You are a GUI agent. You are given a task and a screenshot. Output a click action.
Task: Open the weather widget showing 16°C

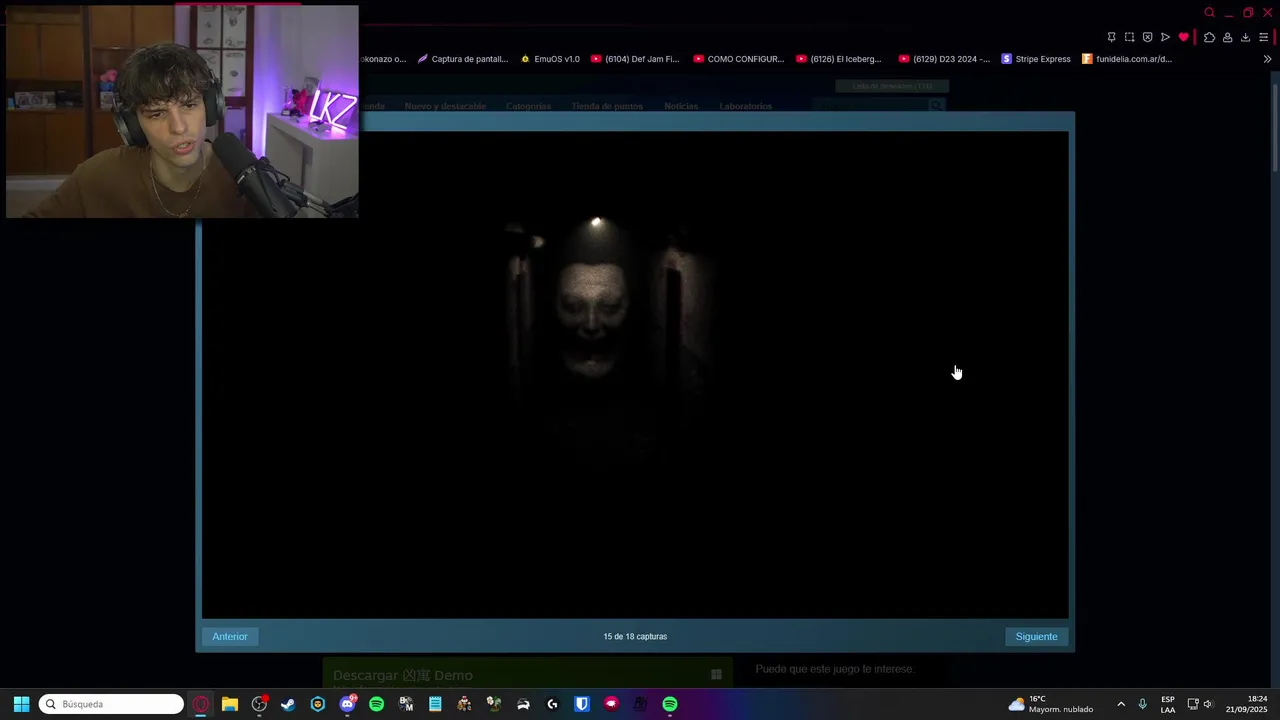(x=1051, y=704)
